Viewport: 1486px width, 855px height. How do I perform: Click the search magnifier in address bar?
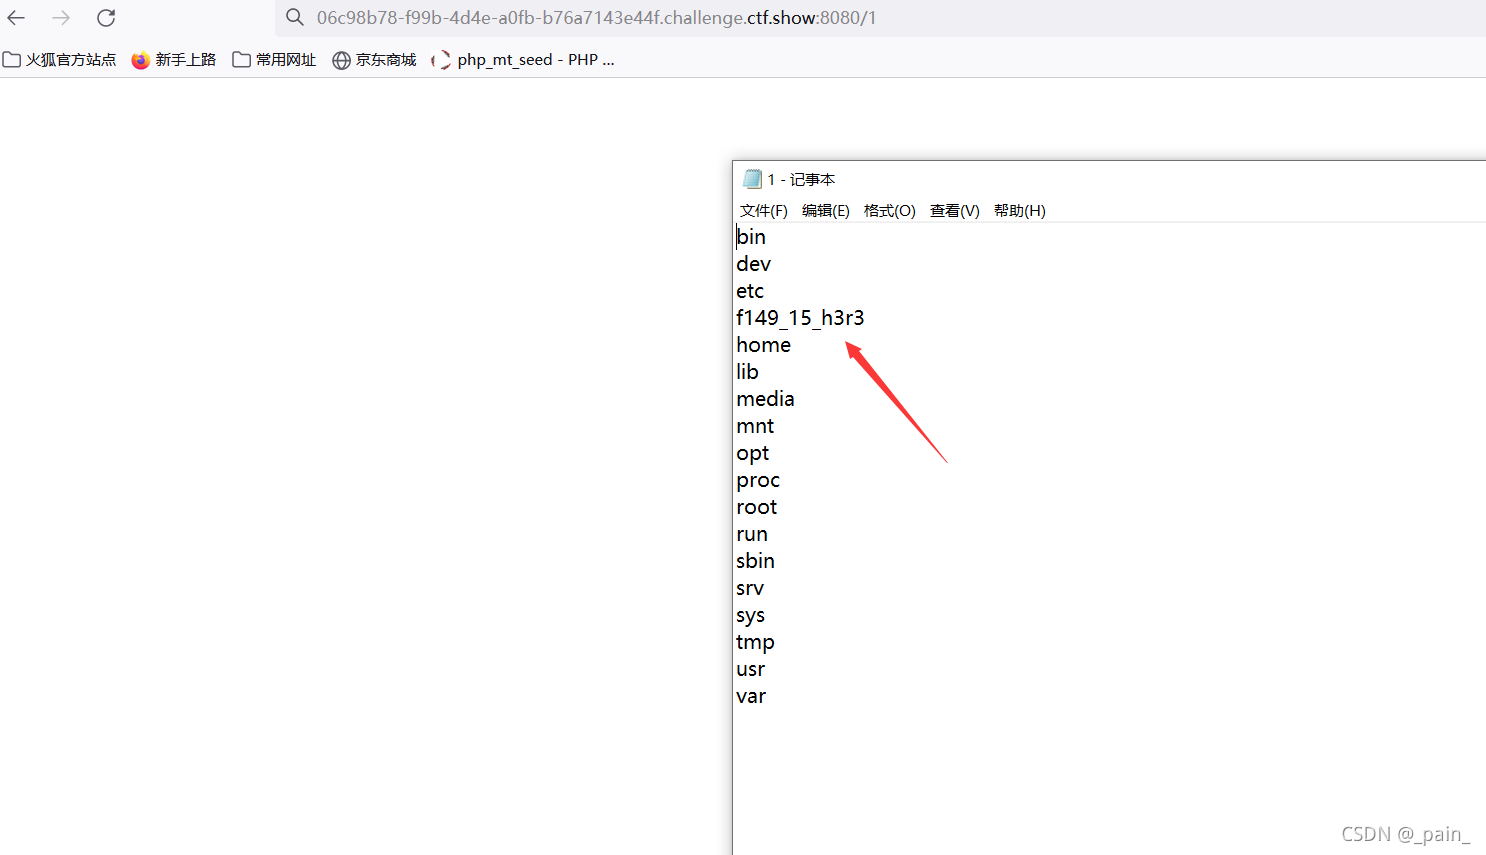point(294,17)
